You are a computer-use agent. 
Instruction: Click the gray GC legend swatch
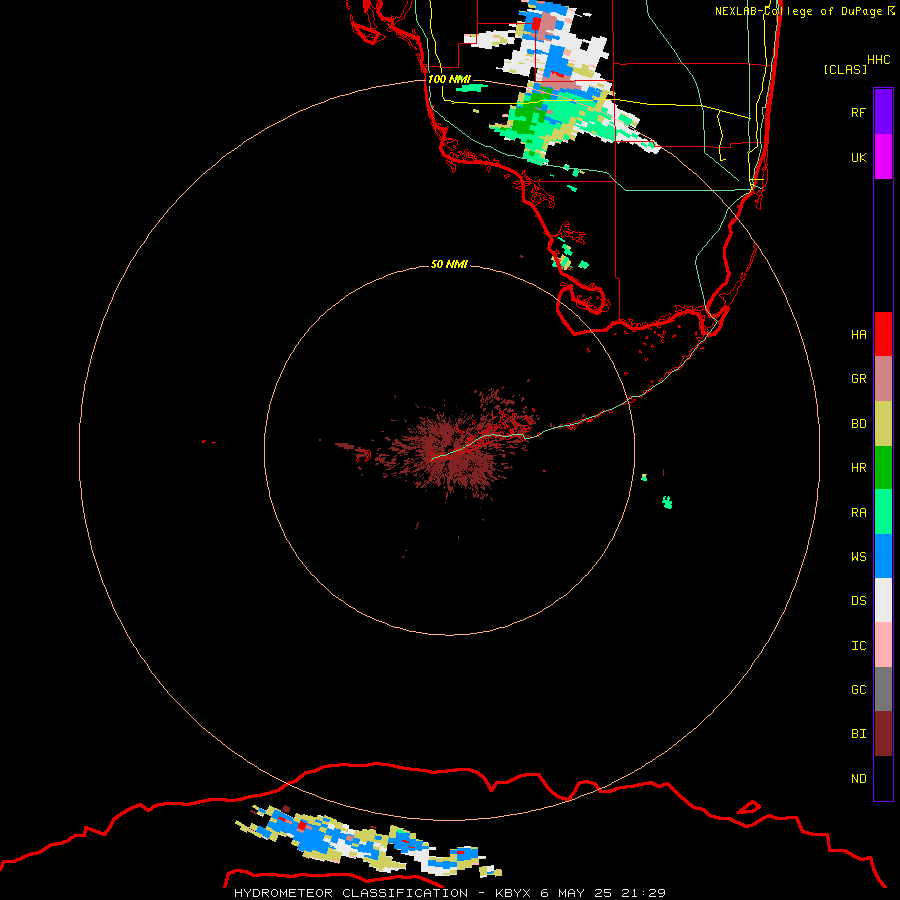tap(883, 689)
